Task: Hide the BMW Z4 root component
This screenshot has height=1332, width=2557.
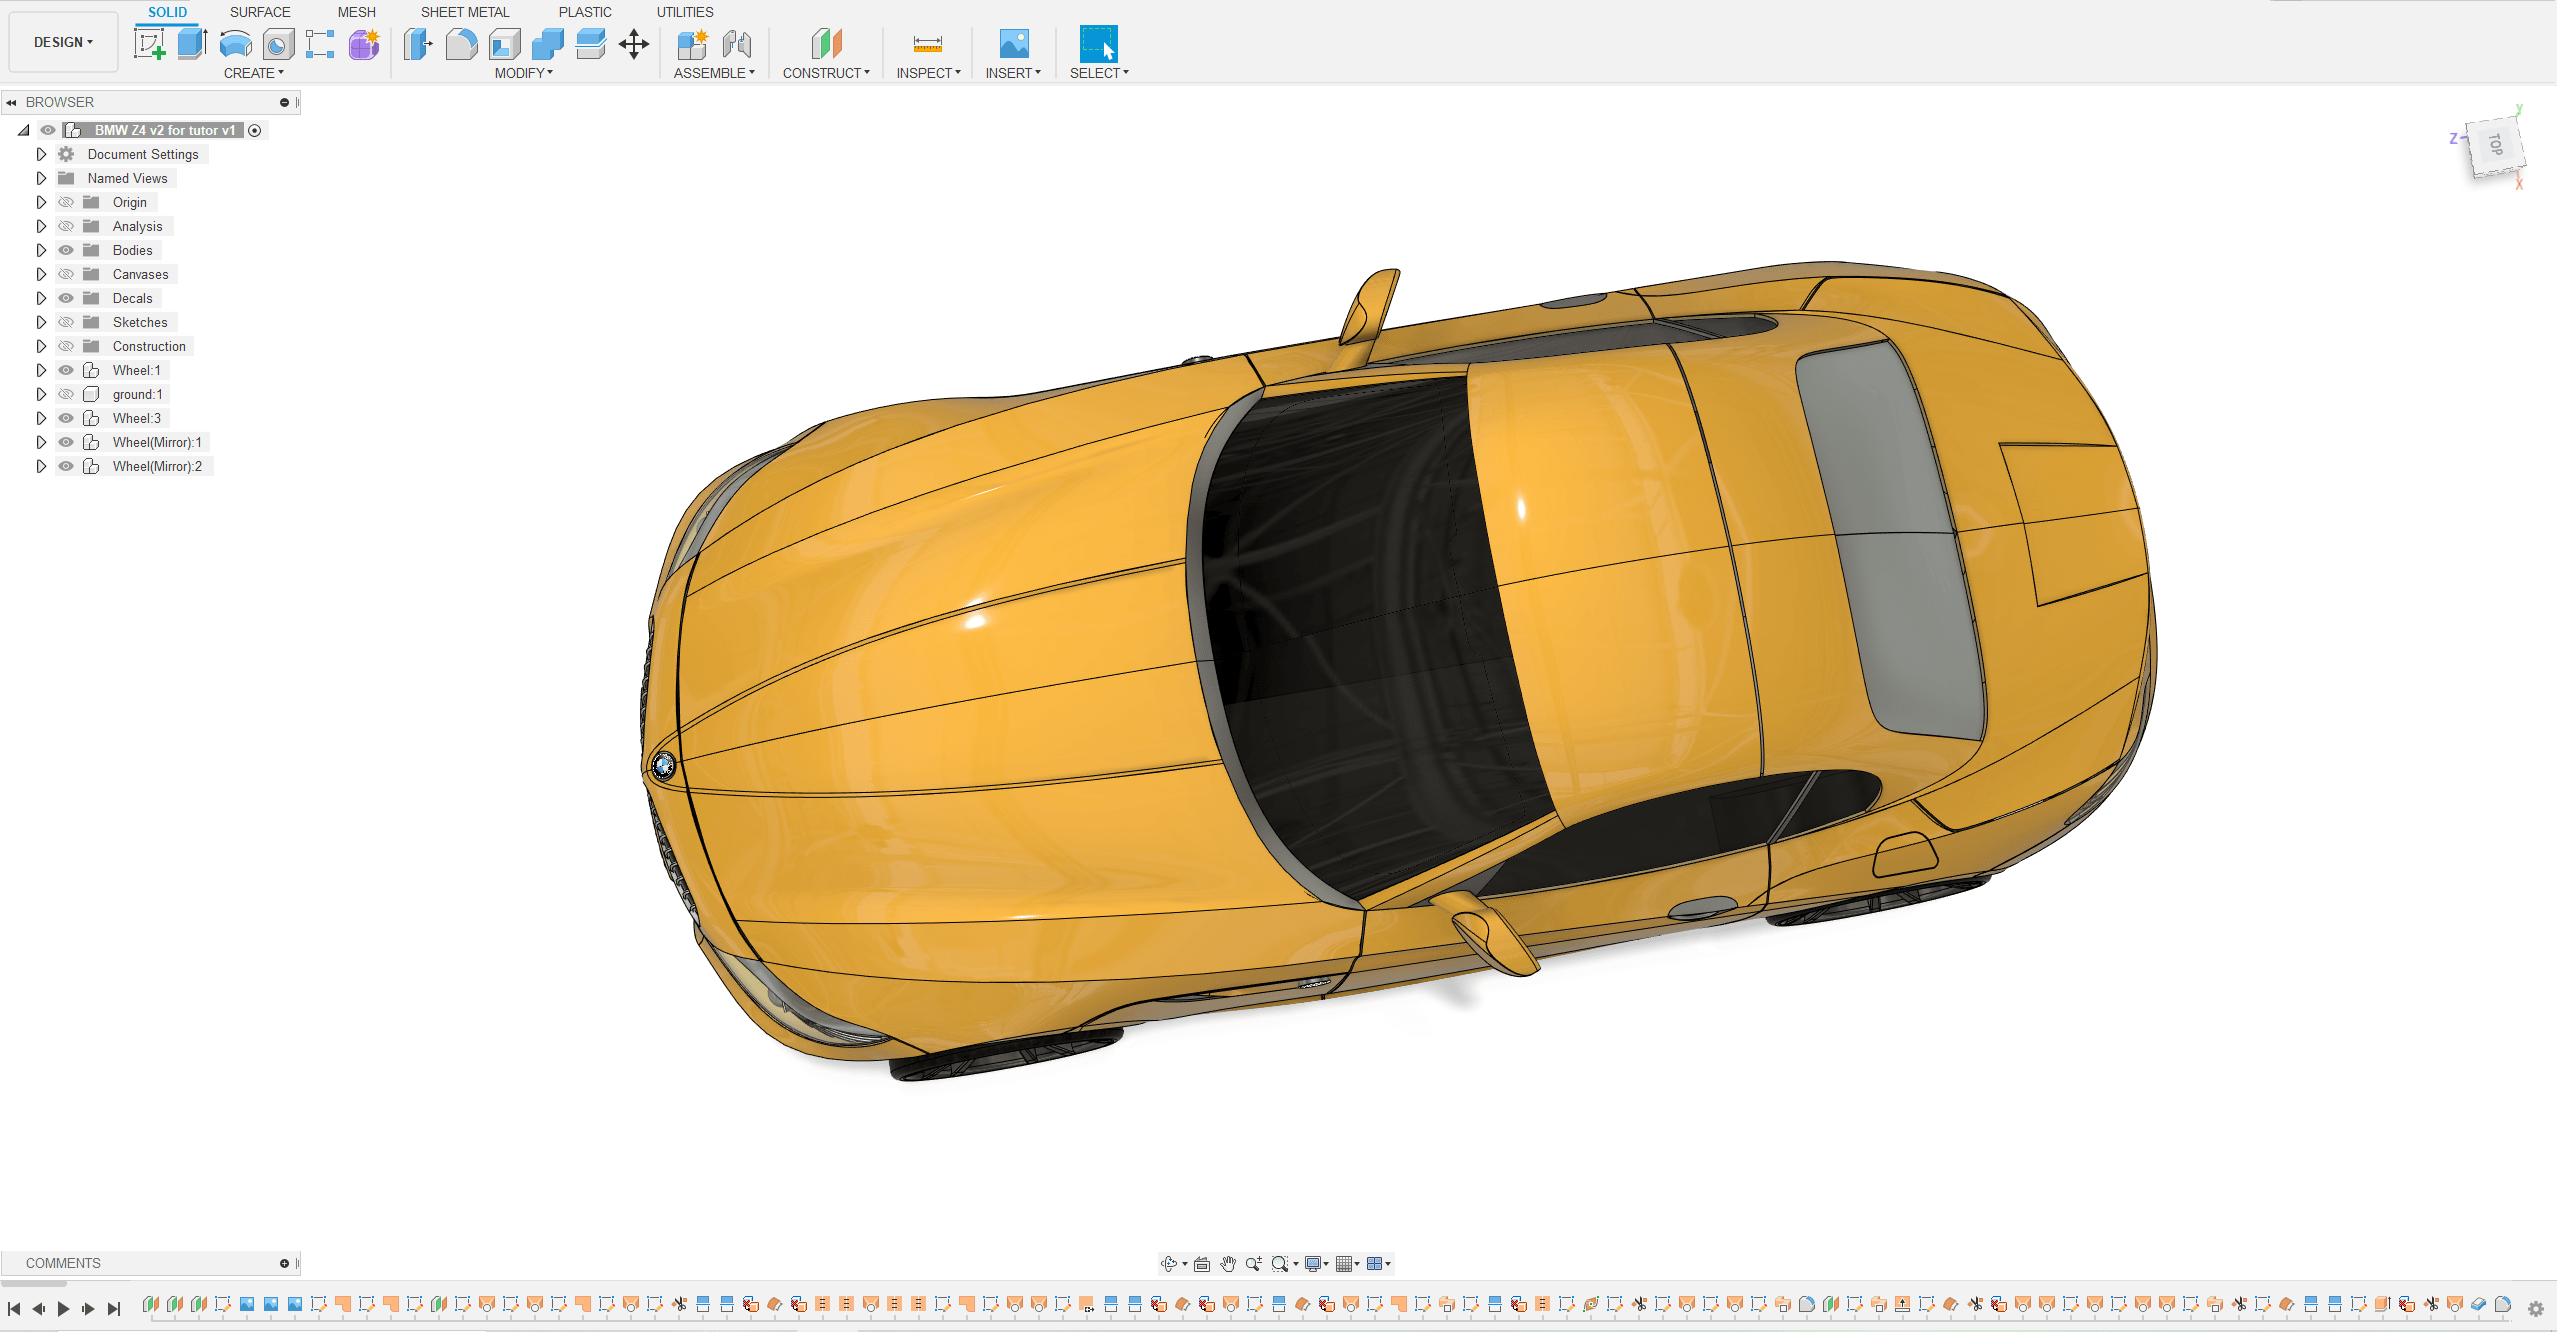Action: [48, 130]
